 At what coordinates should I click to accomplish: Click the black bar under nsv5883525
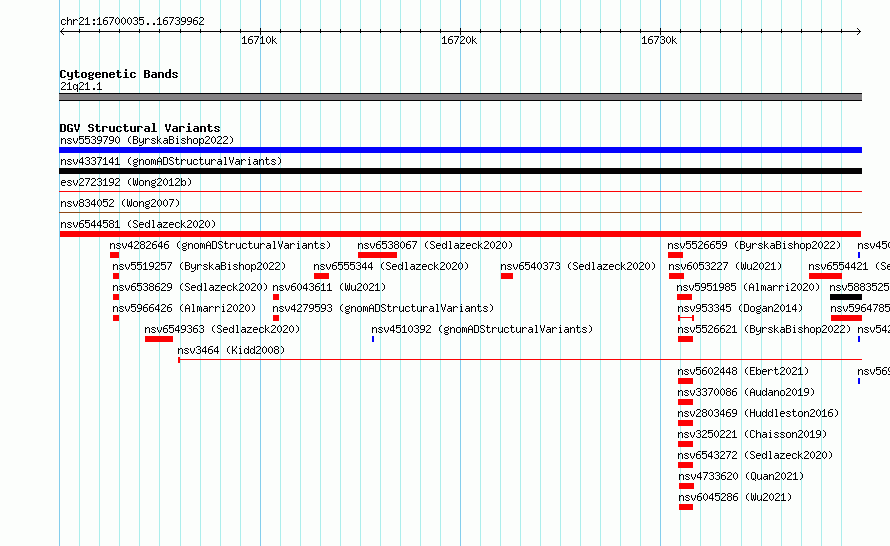click(x=846, y=297)
